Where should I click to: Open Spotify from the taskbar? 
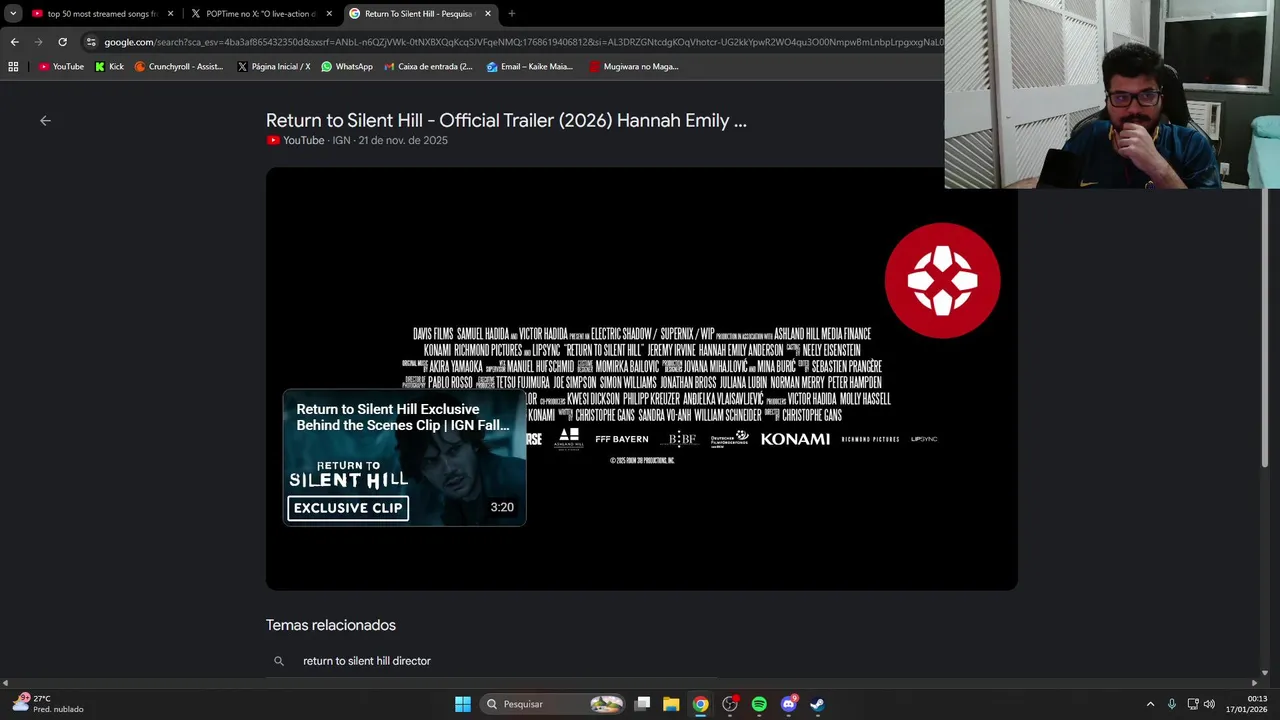759,704
